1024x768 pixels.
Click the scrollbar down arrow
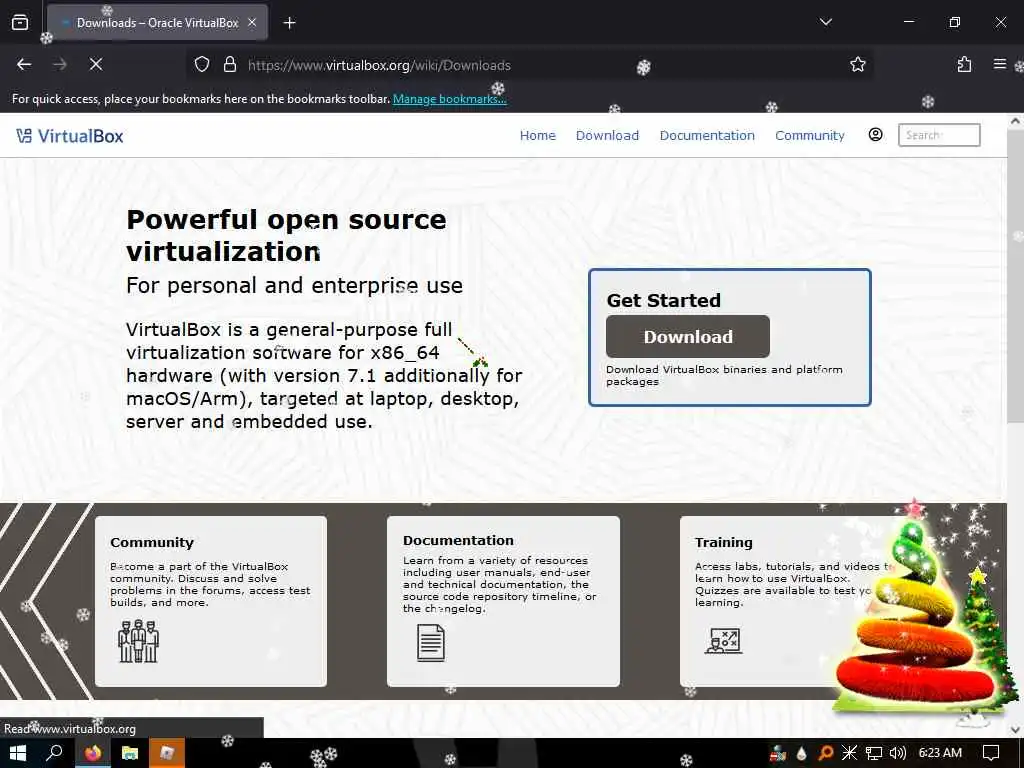[1015, 729]
